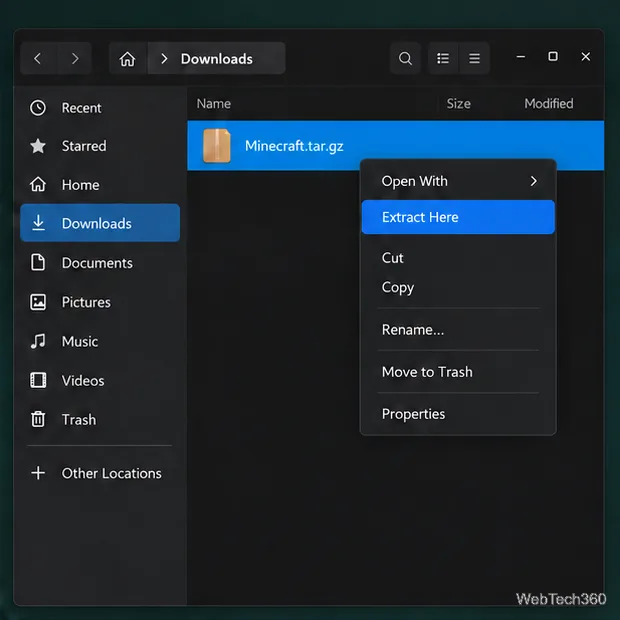Click the Documents page icon
The image size is (620, 620).
38,263
